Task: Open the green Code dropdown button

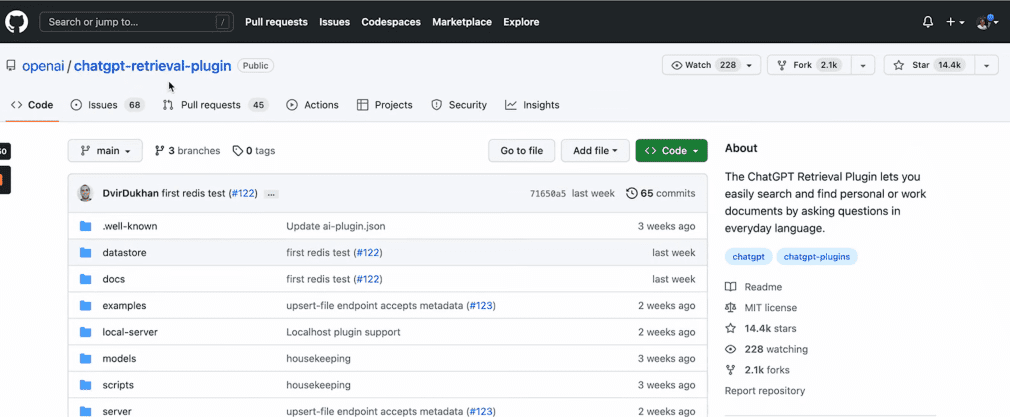Action: (x=671, y=151)
